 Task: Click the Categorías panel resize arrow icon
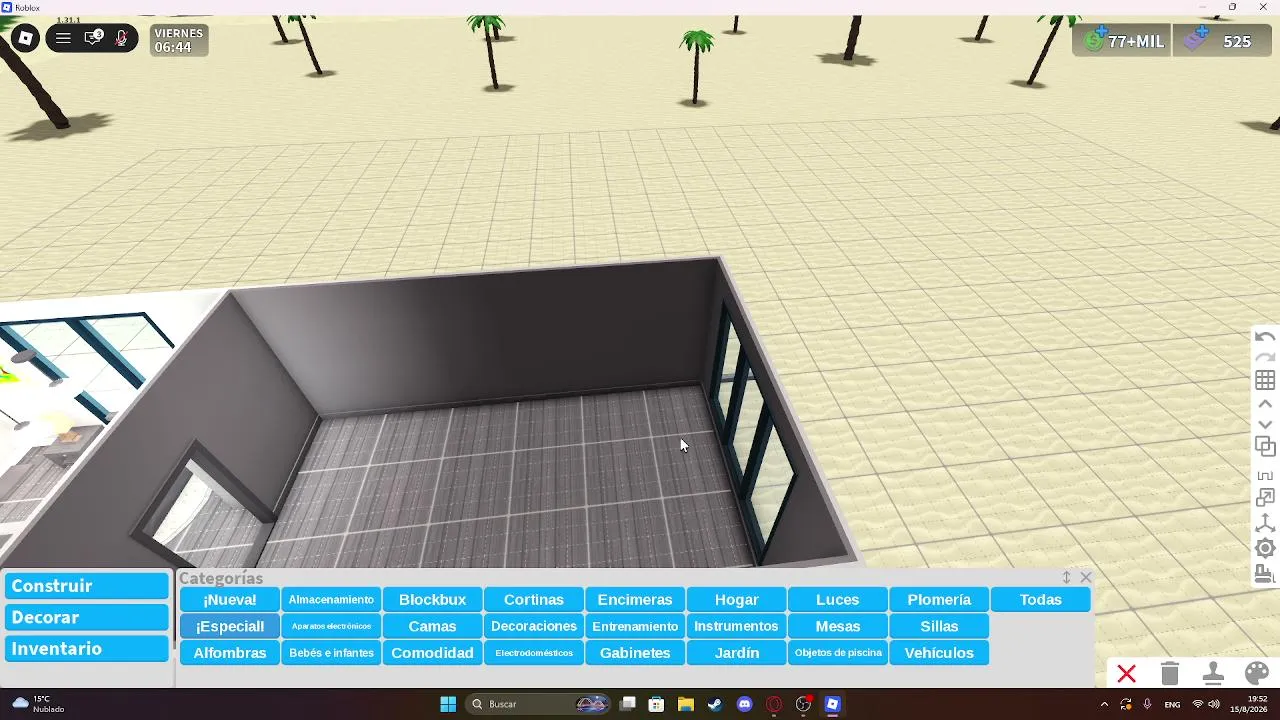coord(1067,578)
